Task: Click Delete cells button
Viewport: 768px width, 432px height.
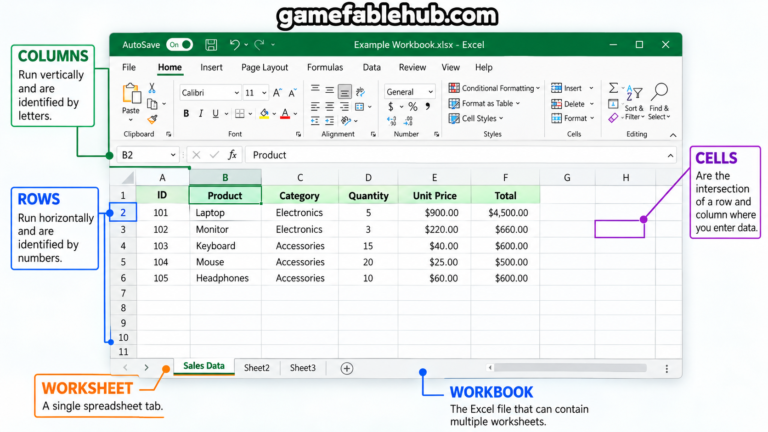Action: (x=572, y=104)
